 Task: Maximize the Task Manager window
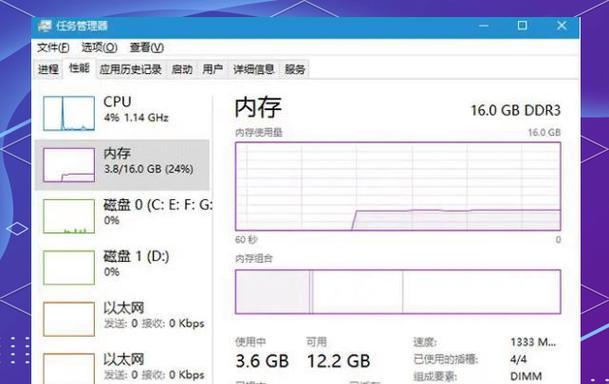[x=522, y=26]
